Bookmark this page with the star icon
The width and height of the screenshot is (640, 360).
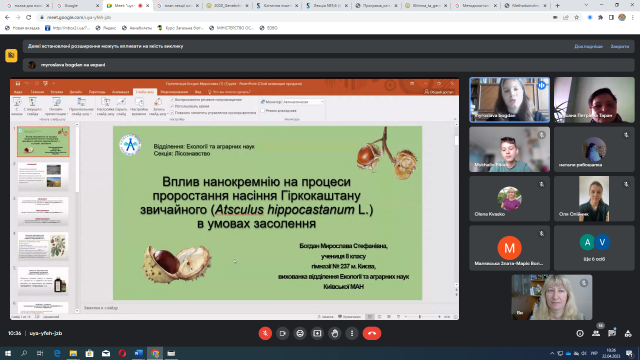pos(576,18)
